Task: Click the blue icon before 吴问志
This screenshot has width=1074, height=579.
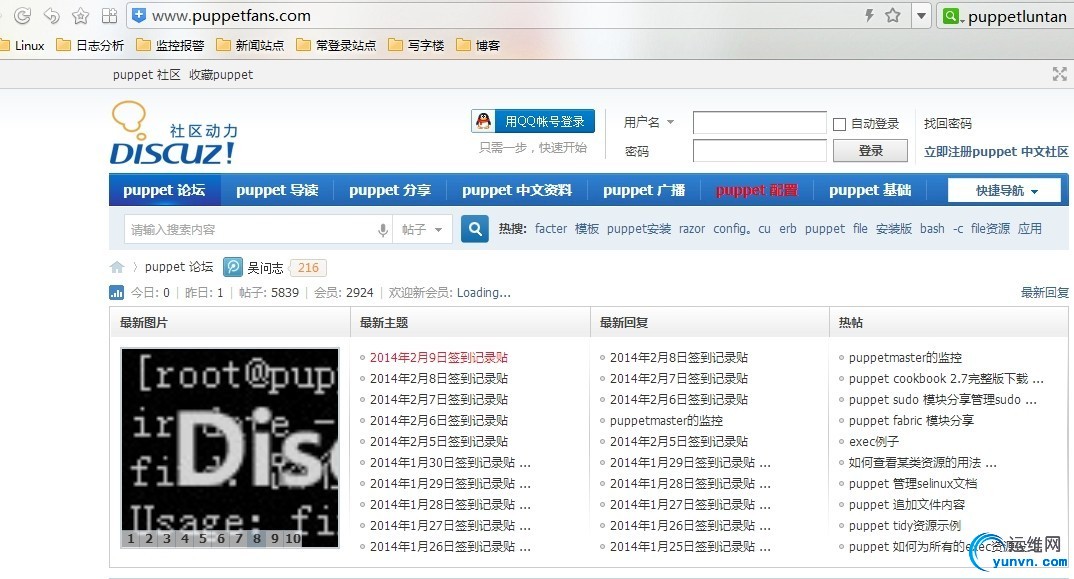Action: (x=233, y=267)
